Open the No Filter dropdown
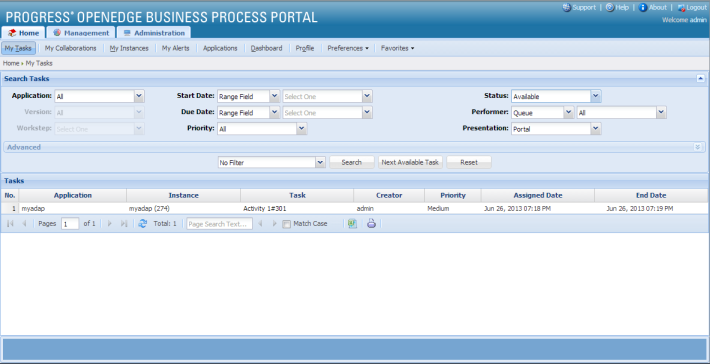This screenshot has height=364, width=710. 321,163
